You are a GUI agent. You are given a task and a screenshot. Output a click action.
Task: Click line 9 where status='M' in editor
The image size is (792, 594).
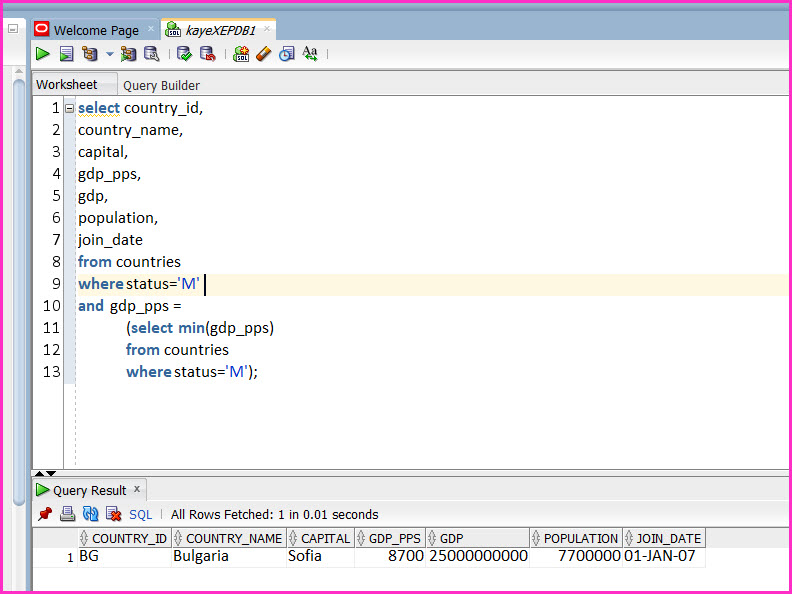(139, 284)
